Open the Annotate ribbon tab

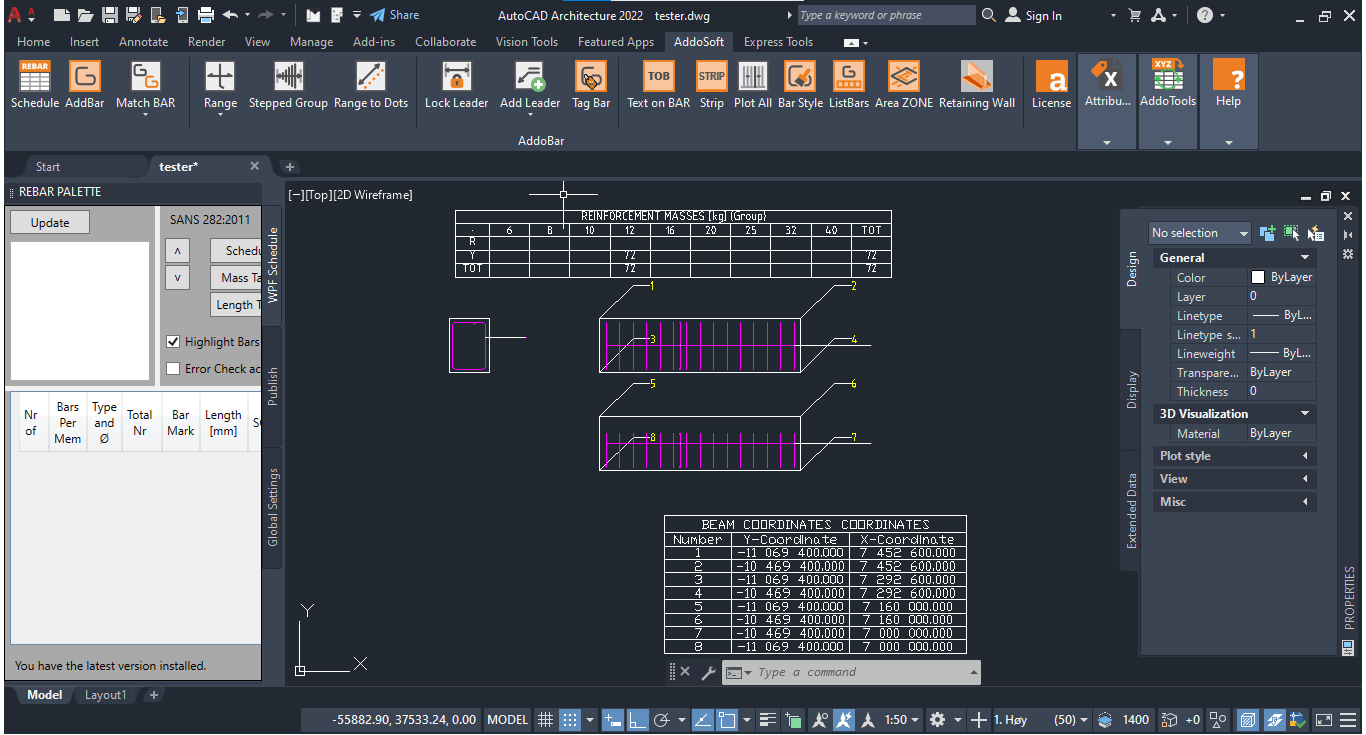143,42
